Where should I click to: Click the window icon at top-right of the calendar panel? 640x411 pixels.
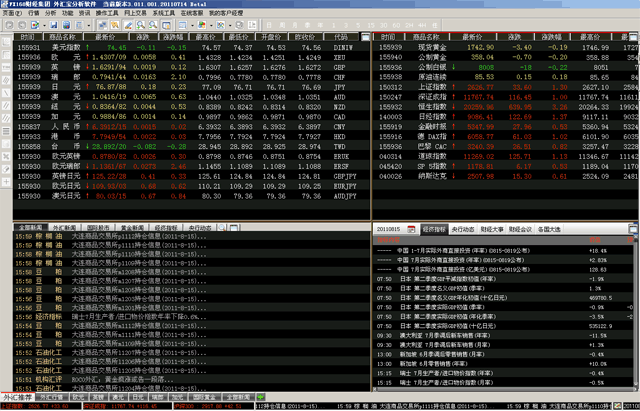click(633, 229)
